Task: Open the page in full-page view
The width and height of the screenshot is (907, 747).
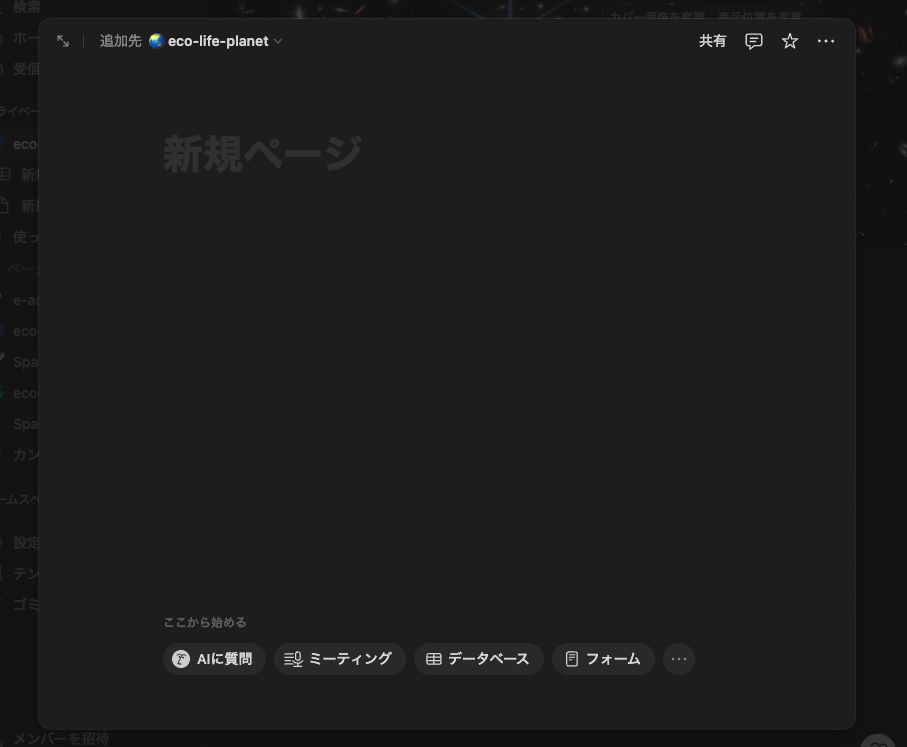Action: tap(63, 41)
